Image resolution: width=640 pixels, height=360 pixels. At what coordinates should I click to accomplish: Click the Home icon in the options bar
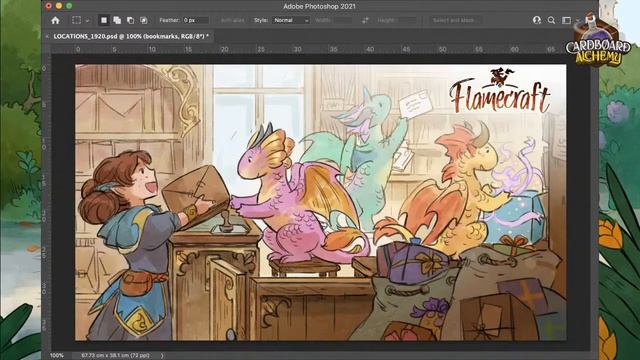click(56, 20)
